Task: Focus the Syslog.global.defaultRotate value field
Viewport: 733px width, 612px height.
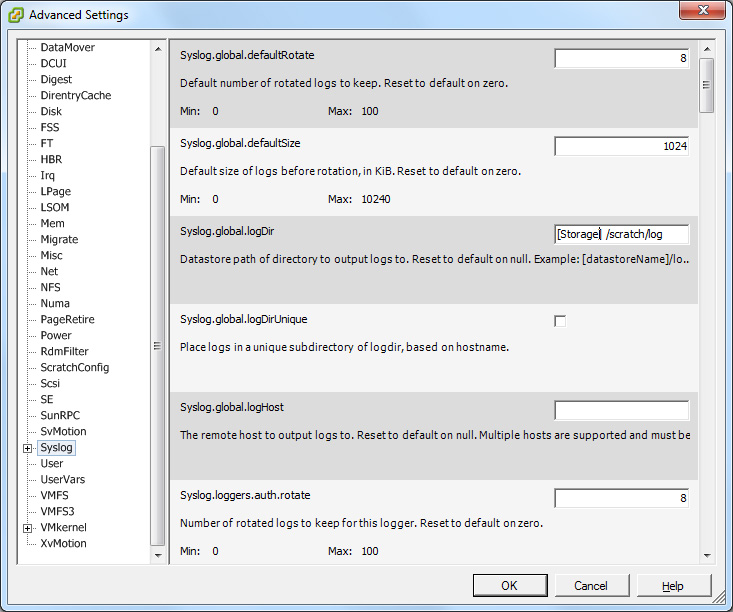Action: [x=621, y=58]
